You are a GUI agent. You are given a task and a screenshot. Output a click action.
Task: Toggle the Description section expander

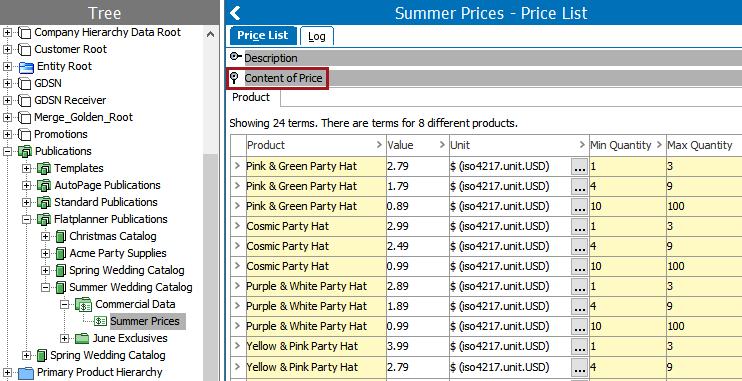(x=235, y=58)
